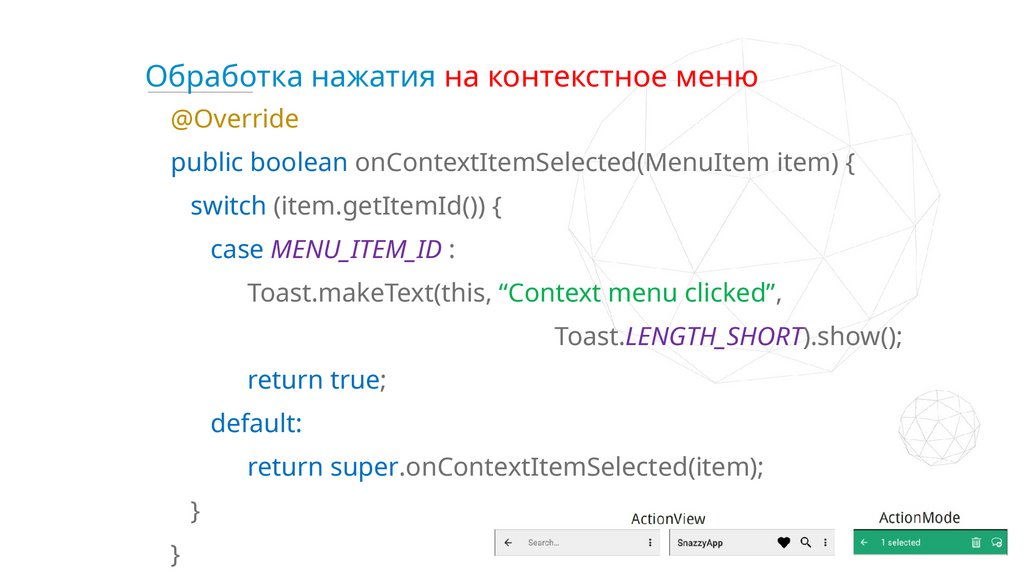Click the ActionView label
Screen dimensions: 1024x576
click(x=668, y=519)
